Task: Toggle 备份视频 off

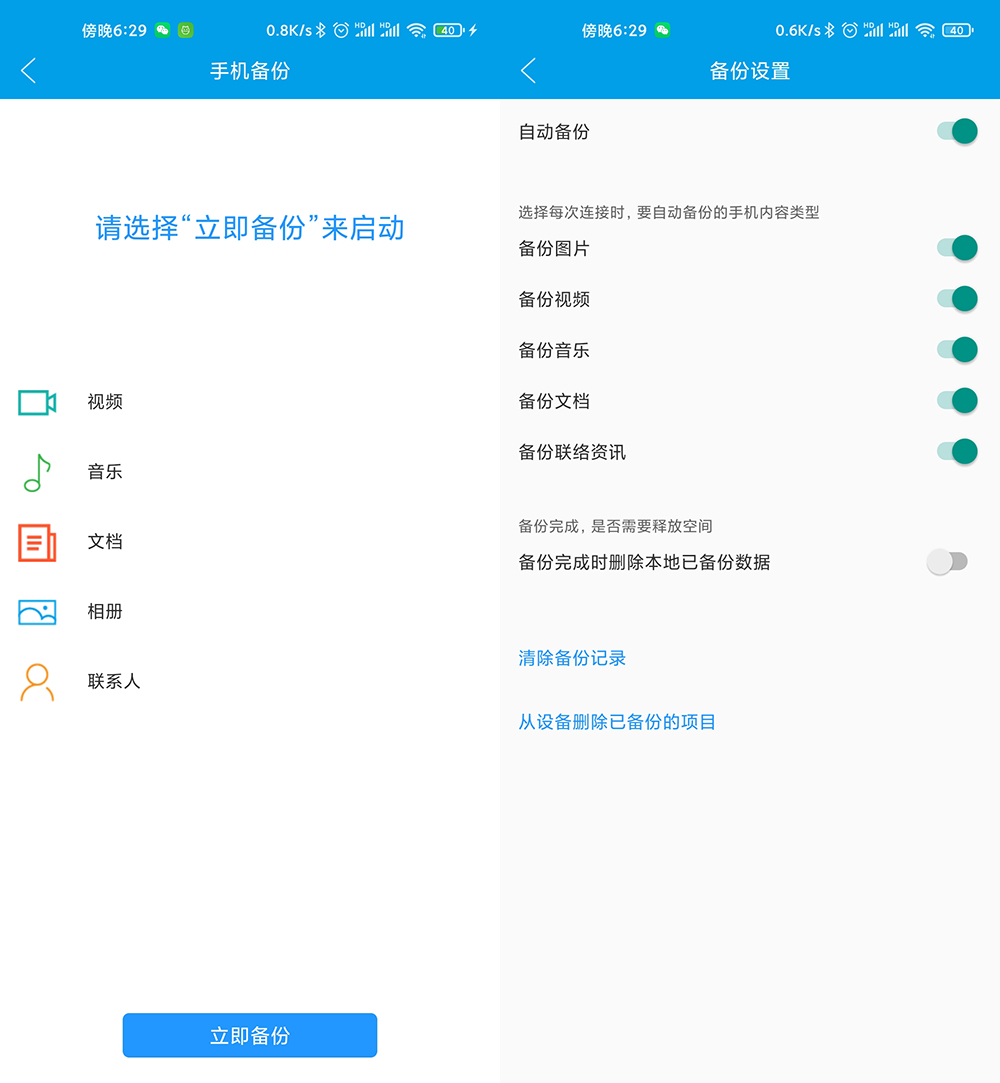Action: (958, 298)
